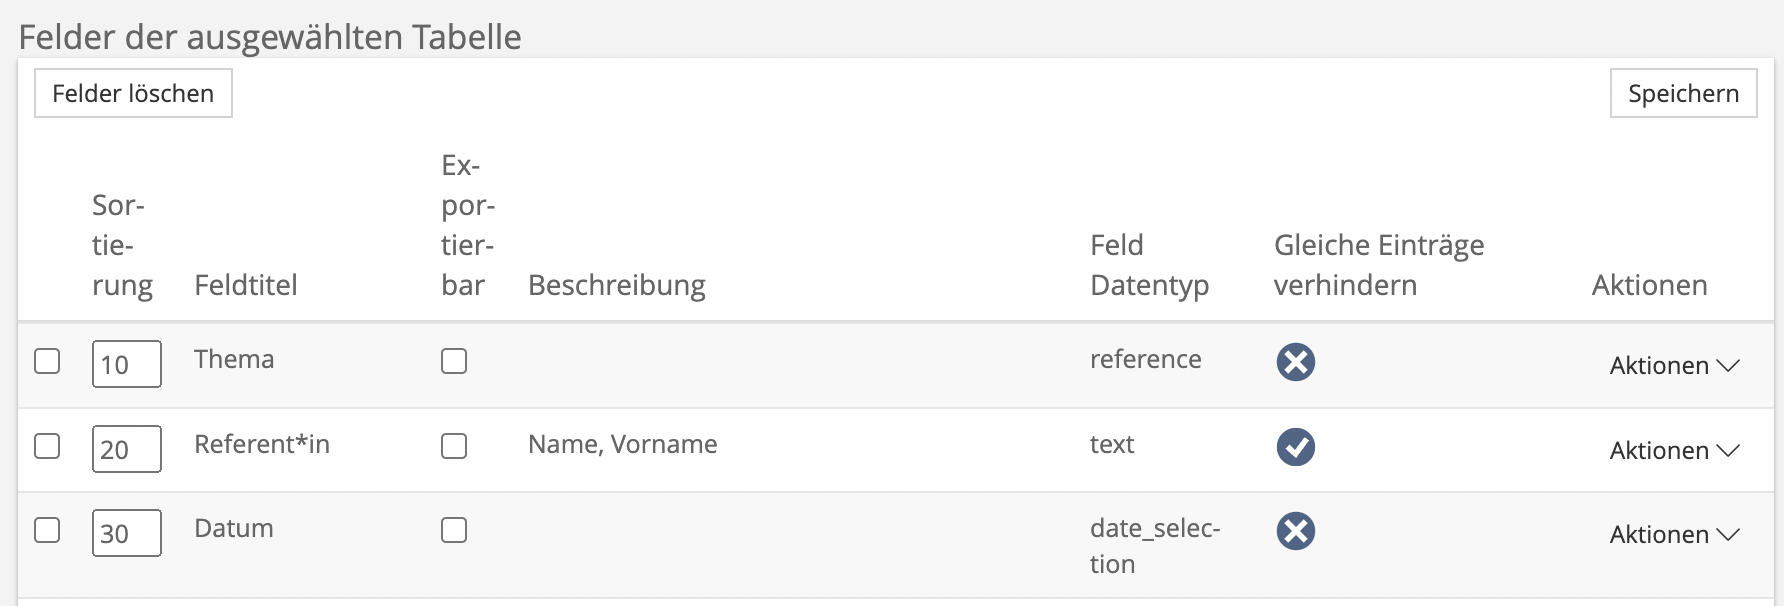Click the Beschreibung column header

(x=616, y=285)
